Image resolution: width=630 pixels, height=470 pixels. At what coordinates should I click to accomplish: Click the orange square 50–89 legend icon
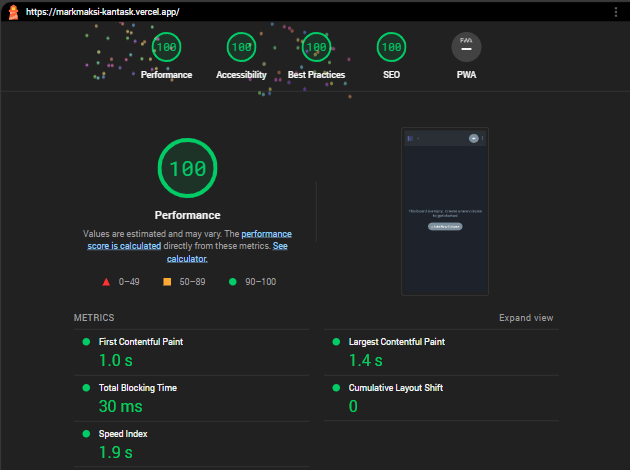coord(167,282)
